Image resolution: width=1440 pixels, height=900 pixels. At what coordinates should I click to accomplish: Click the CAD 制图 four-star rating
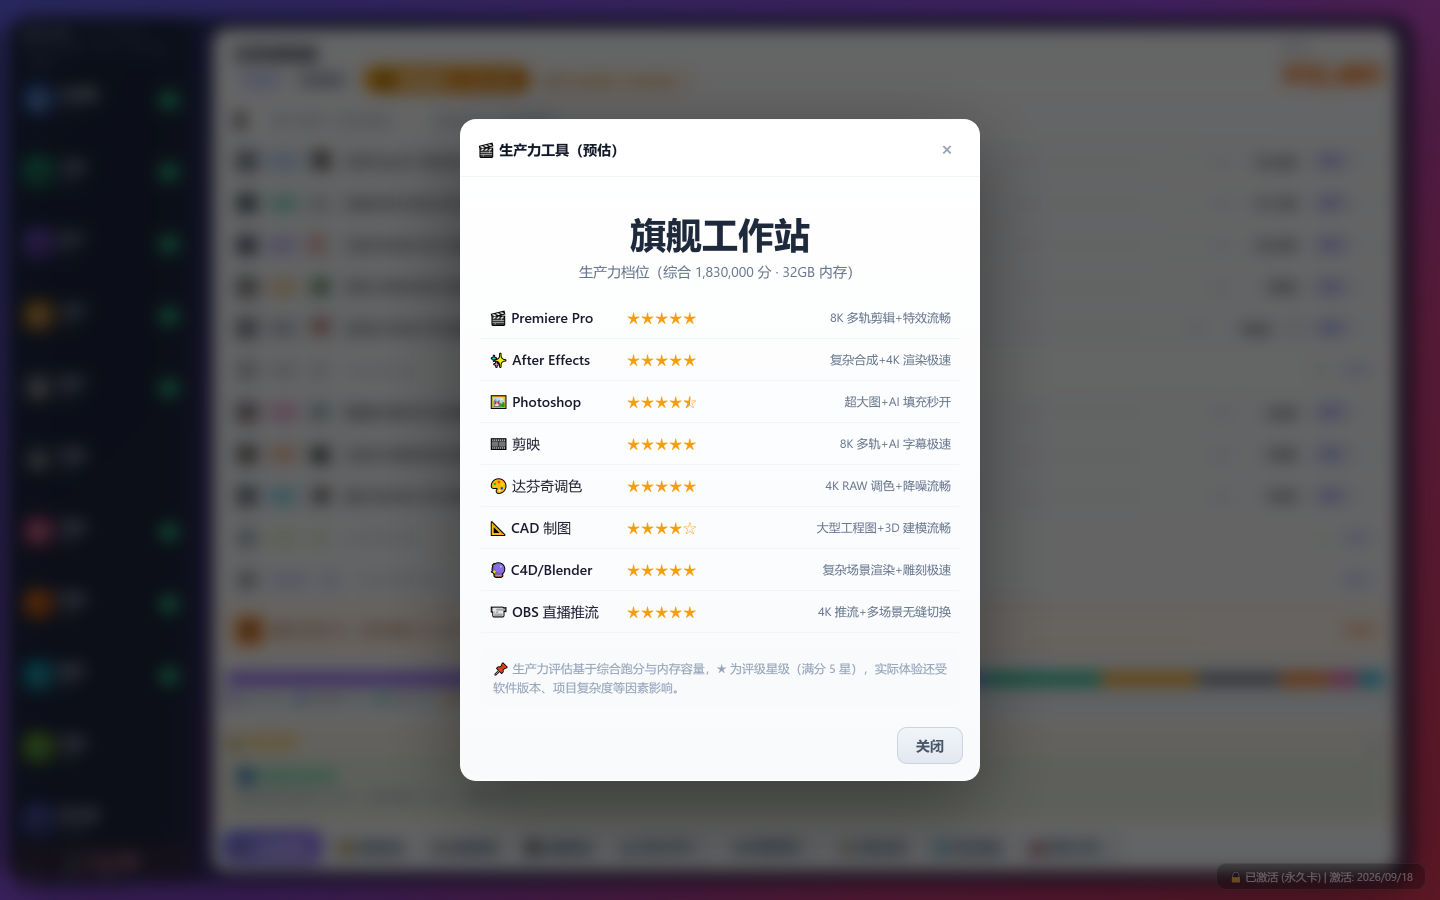coord(661,528)
